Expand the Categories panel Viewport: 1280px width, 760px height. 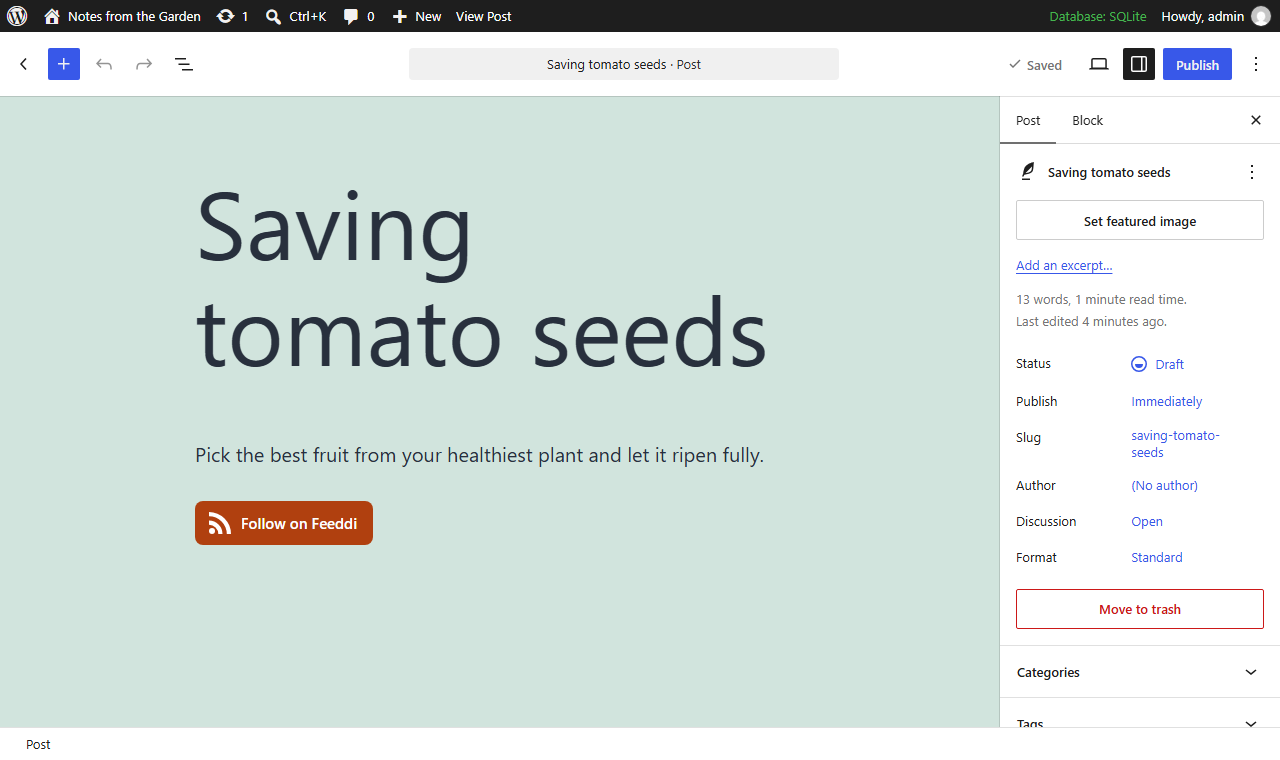click(1140, 672)
